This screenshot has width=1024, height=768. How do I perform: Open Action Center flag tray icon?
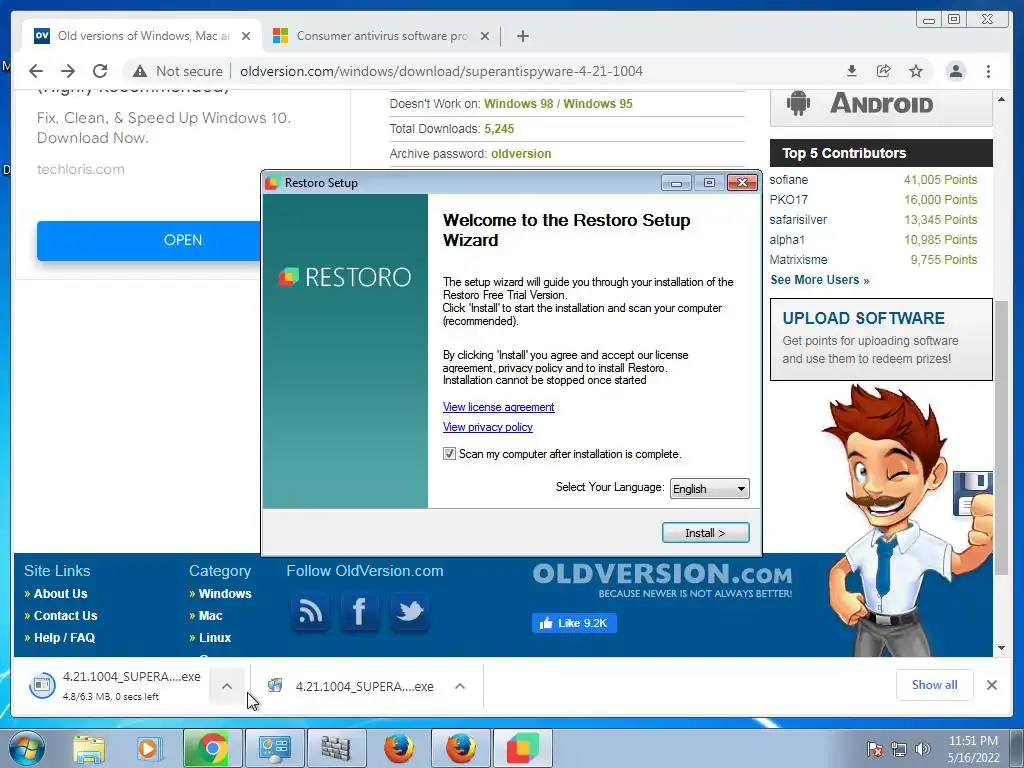point(875,749)
